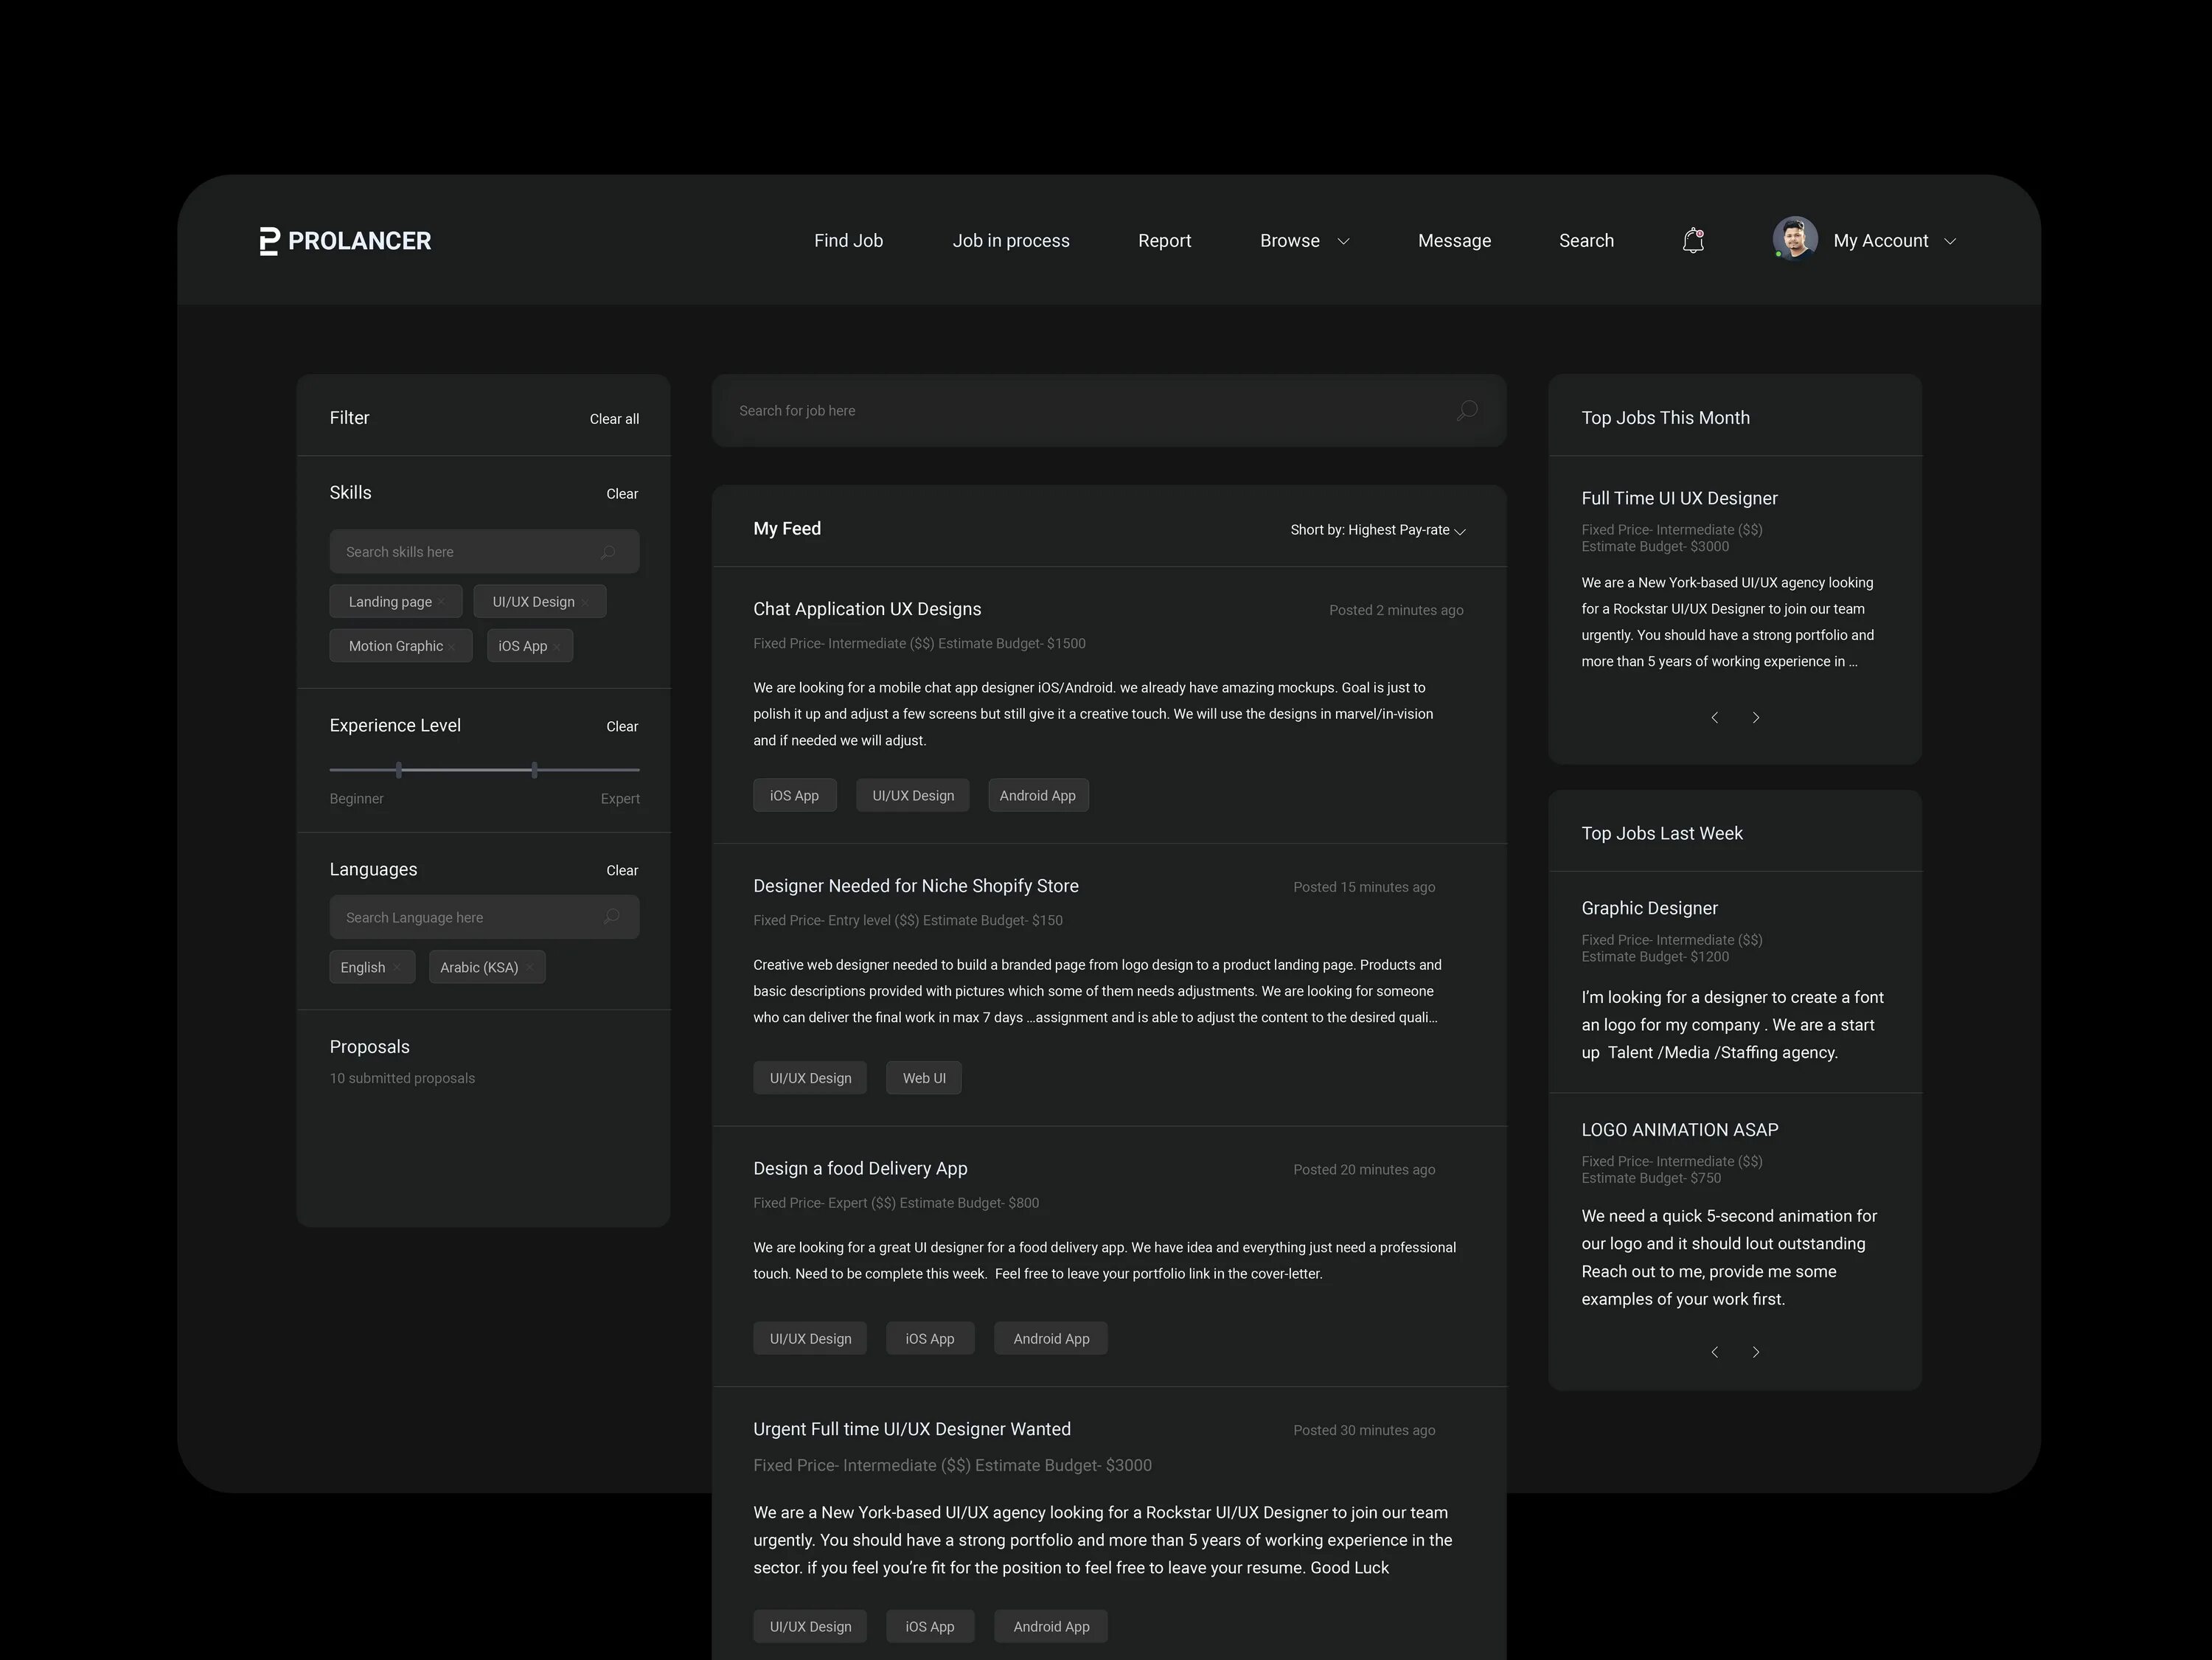Click the Clear all filters link
2212x1660 pixels.
(613, 419)
